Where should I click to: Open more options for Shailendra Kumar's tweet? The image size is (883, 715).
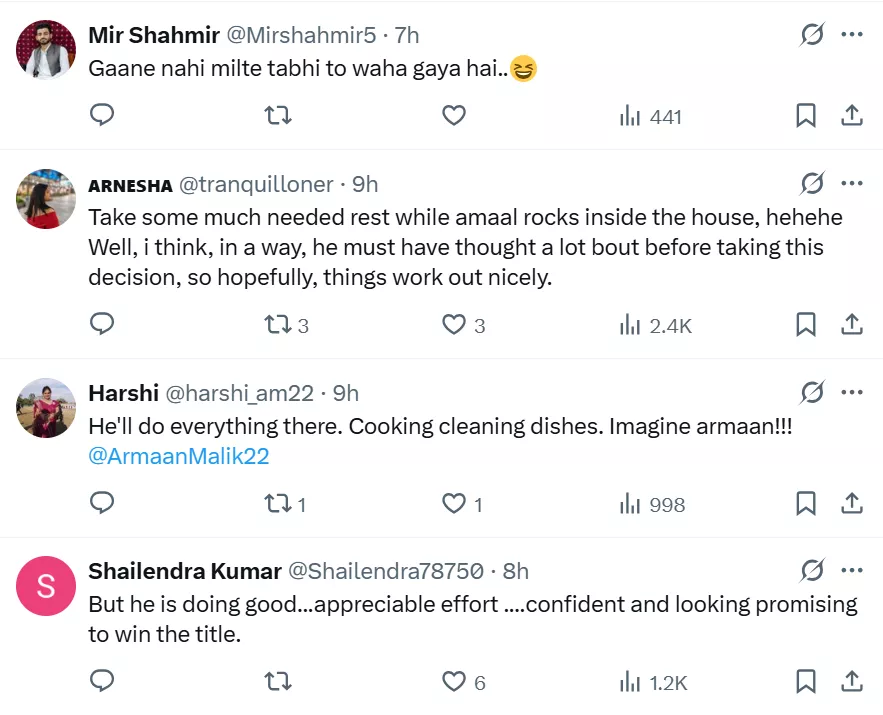pyautogui.click(x=852, y=571)
